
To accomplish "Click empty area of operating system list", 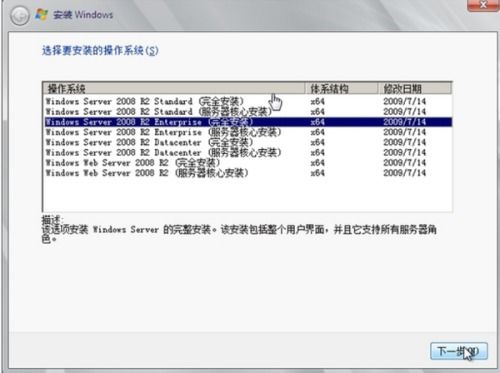I will click(x=248, y=195).
